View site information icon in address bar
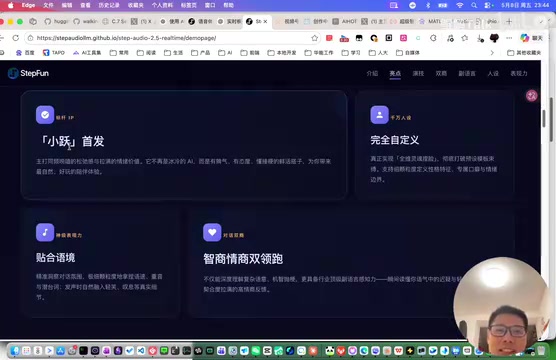 point(31,38)
